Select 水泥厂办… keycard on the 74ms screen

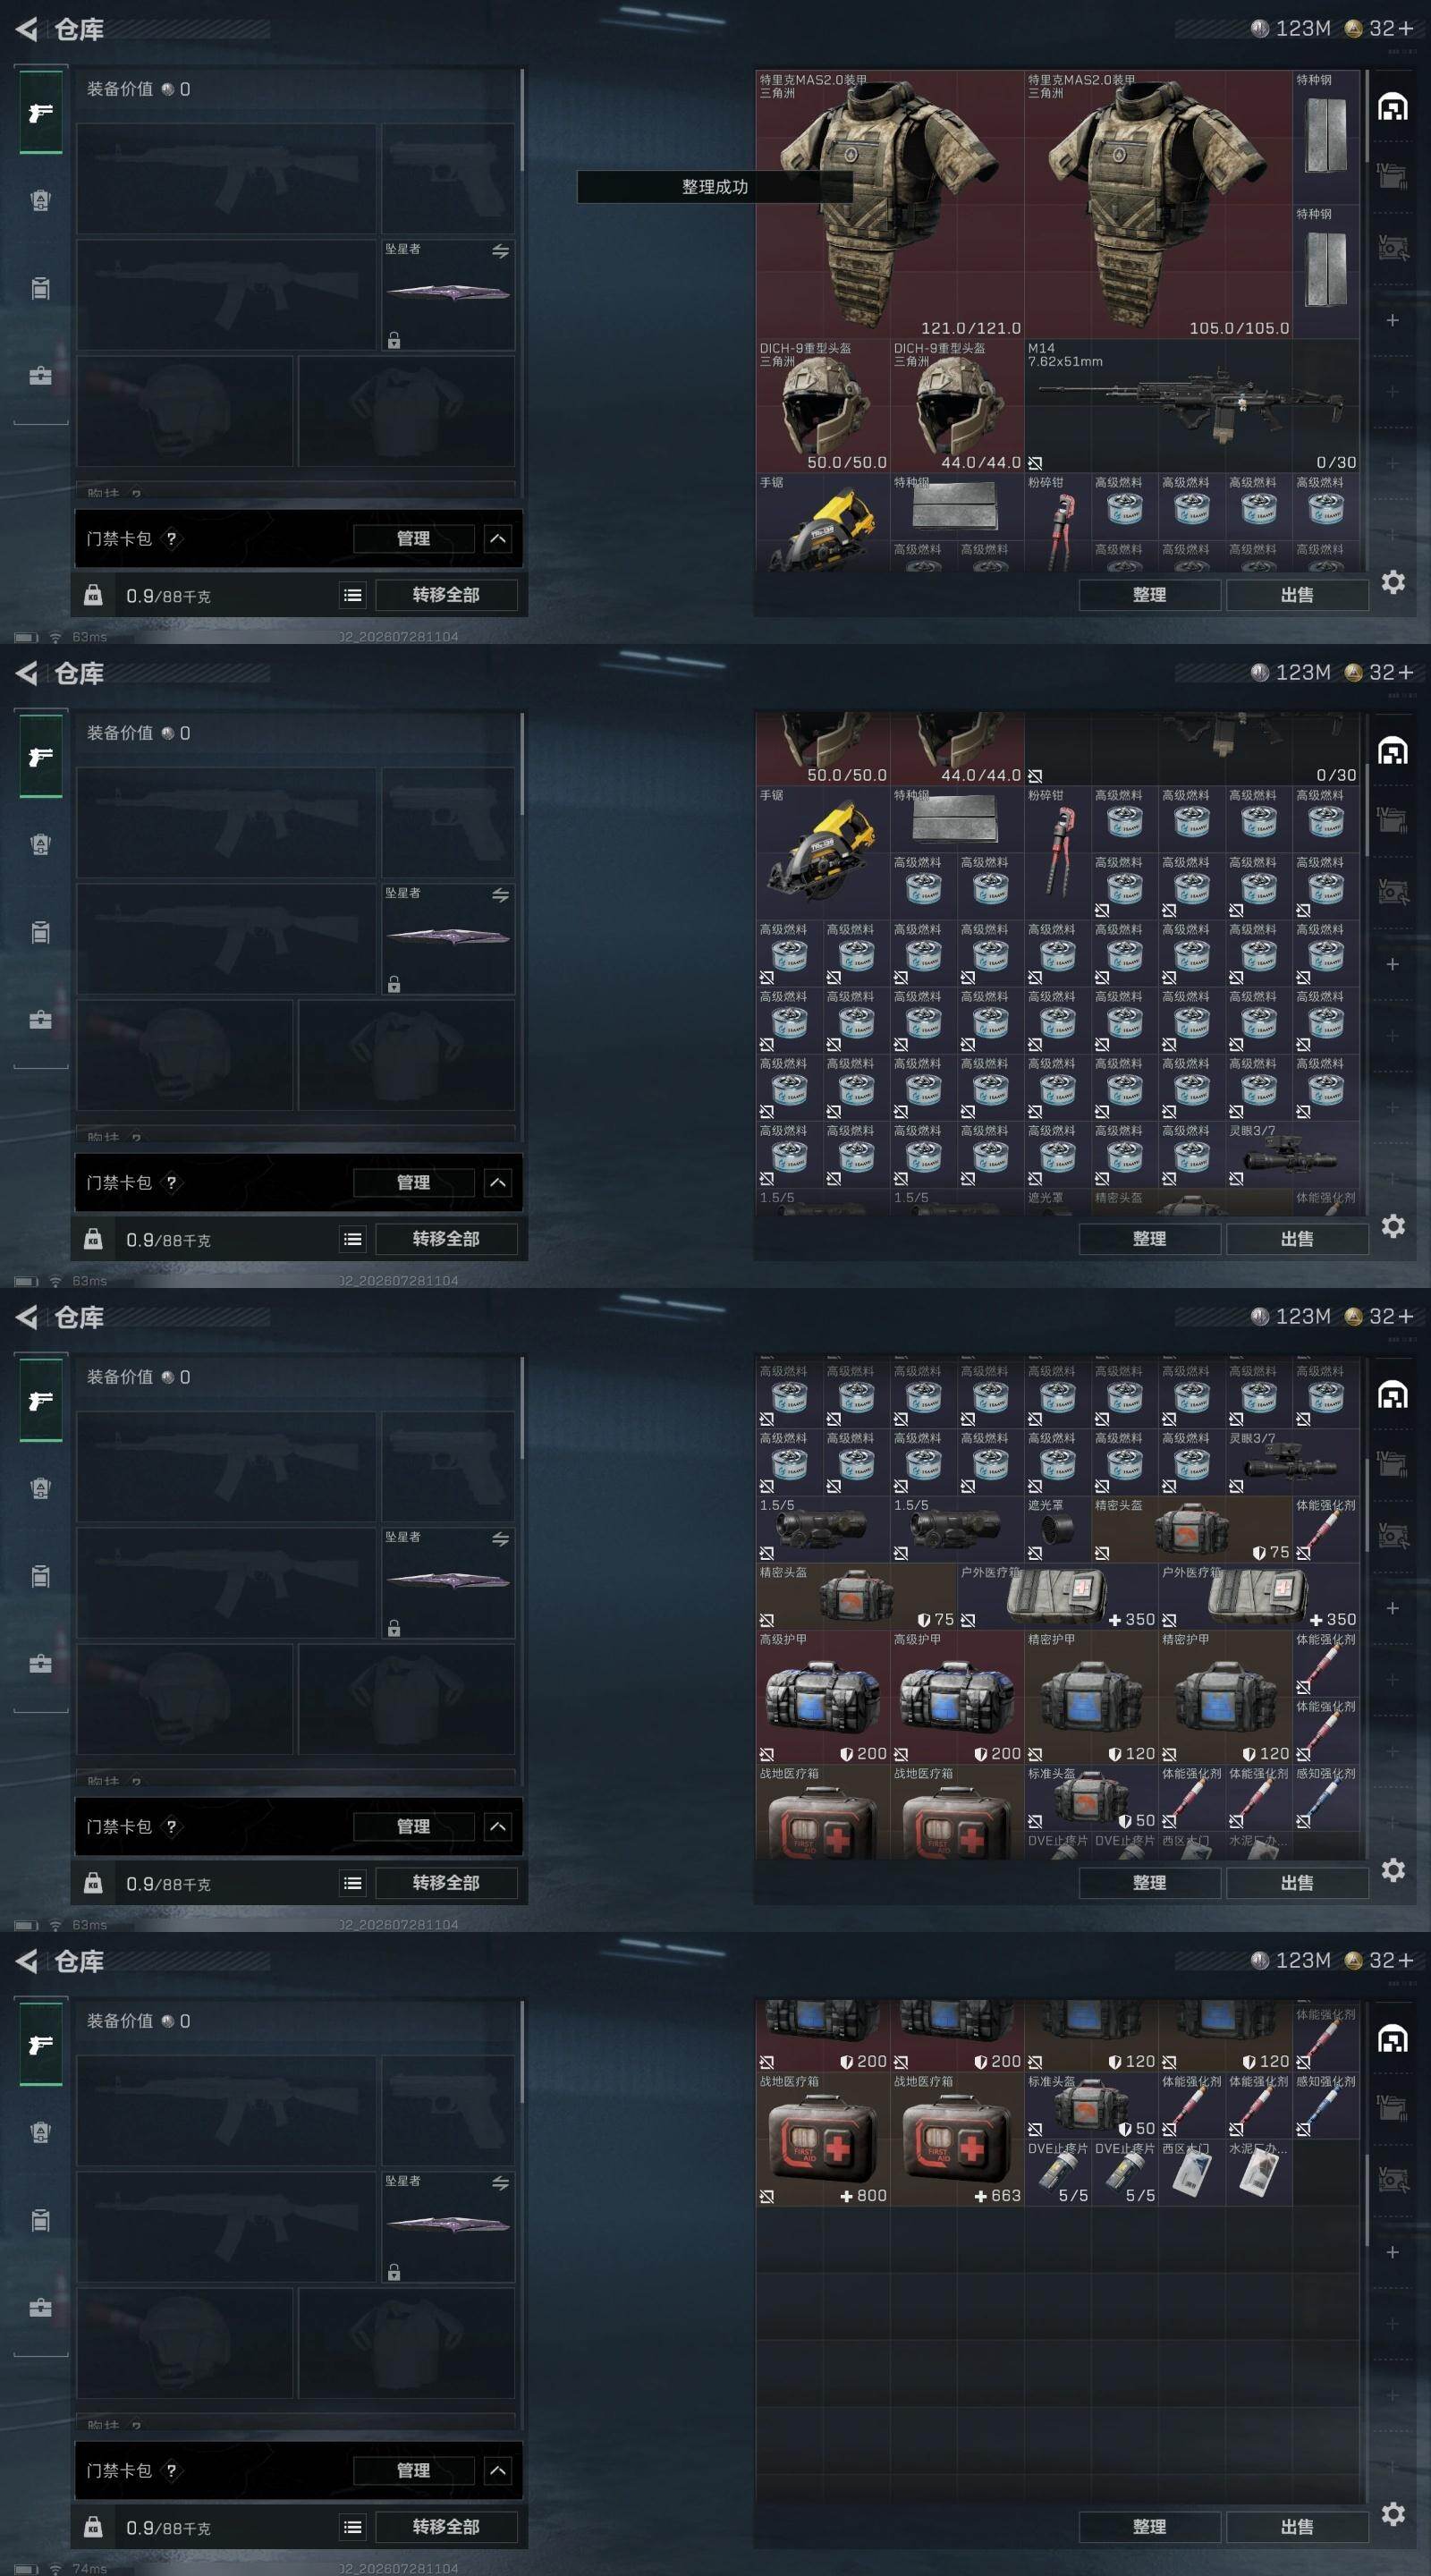[1259, 2172]
